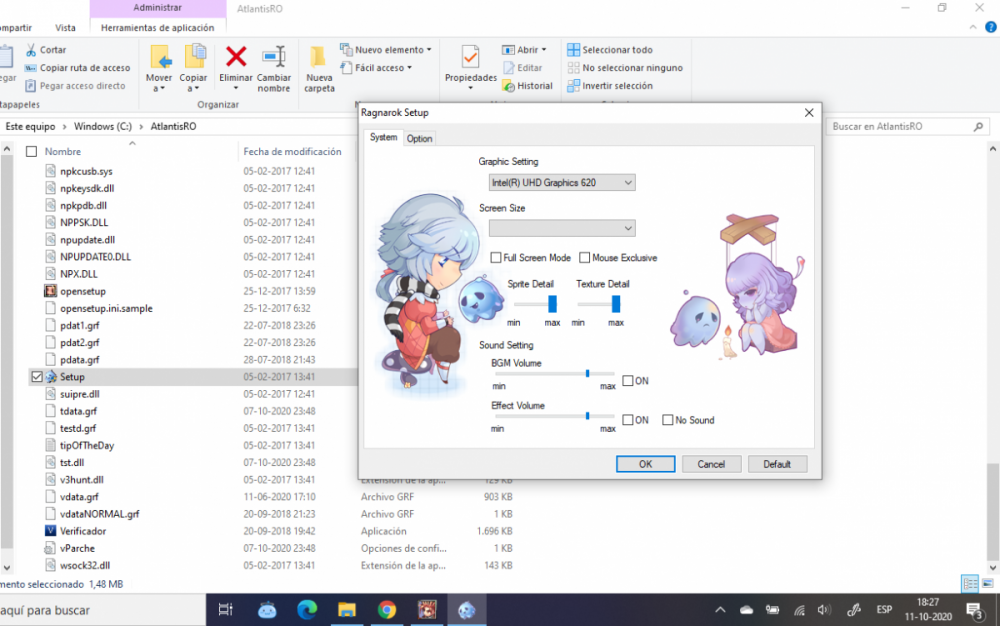The image size is (1000, 626).
Task: Open Propiedades from the ribbon
Action: pos(470,58)
